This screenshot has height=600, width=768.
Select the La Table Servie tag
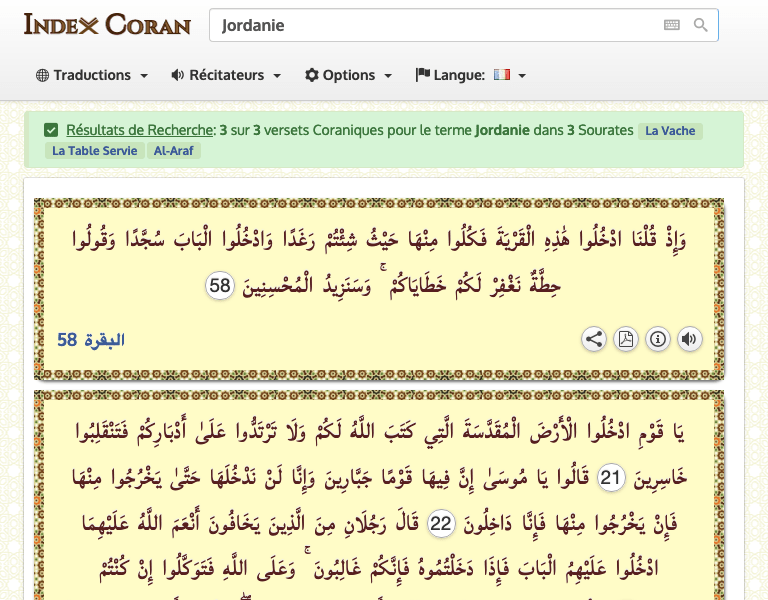click(93, 151)
